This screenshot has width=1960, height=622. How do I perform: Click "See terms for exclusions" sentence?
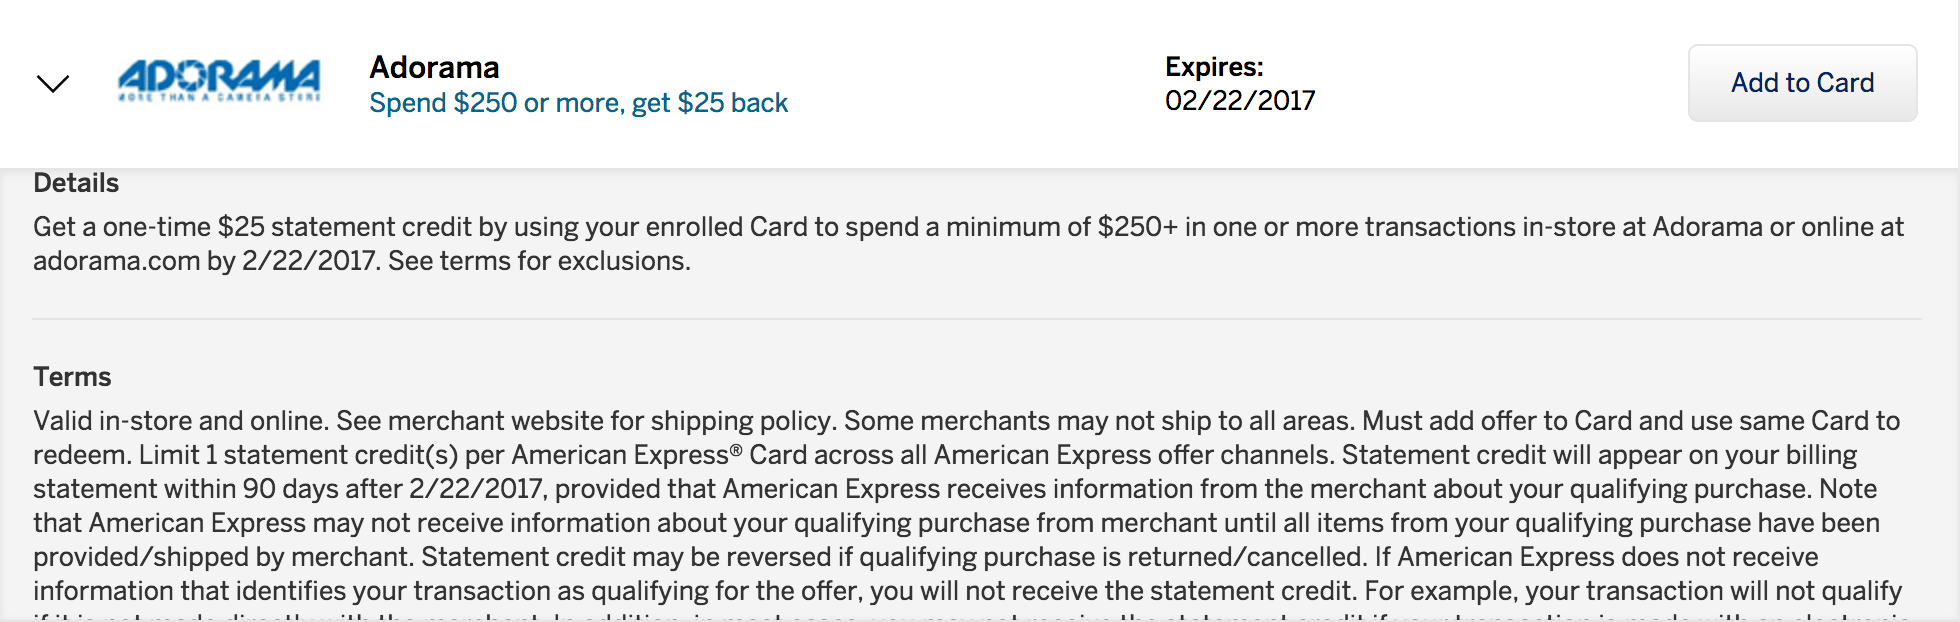539,261
